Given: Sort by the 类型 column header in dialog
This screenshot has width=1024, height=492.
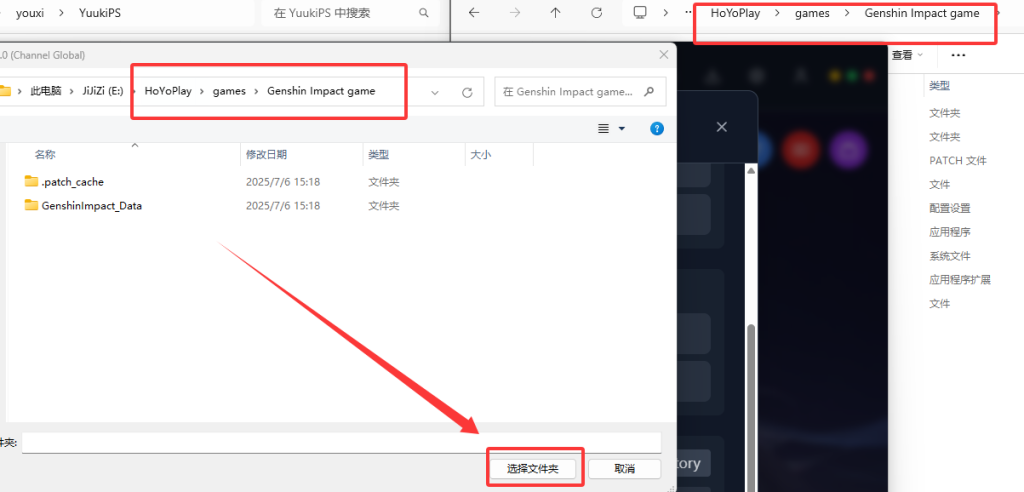Looking at the screenshot, I should 379,155.
